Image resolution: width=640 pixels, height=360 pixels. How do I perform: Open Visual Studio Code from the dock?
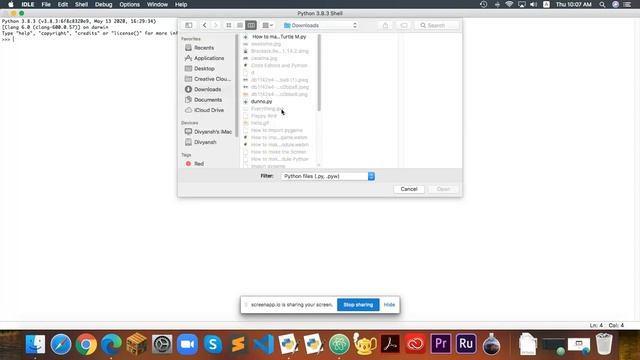click(x=264, y=344)
